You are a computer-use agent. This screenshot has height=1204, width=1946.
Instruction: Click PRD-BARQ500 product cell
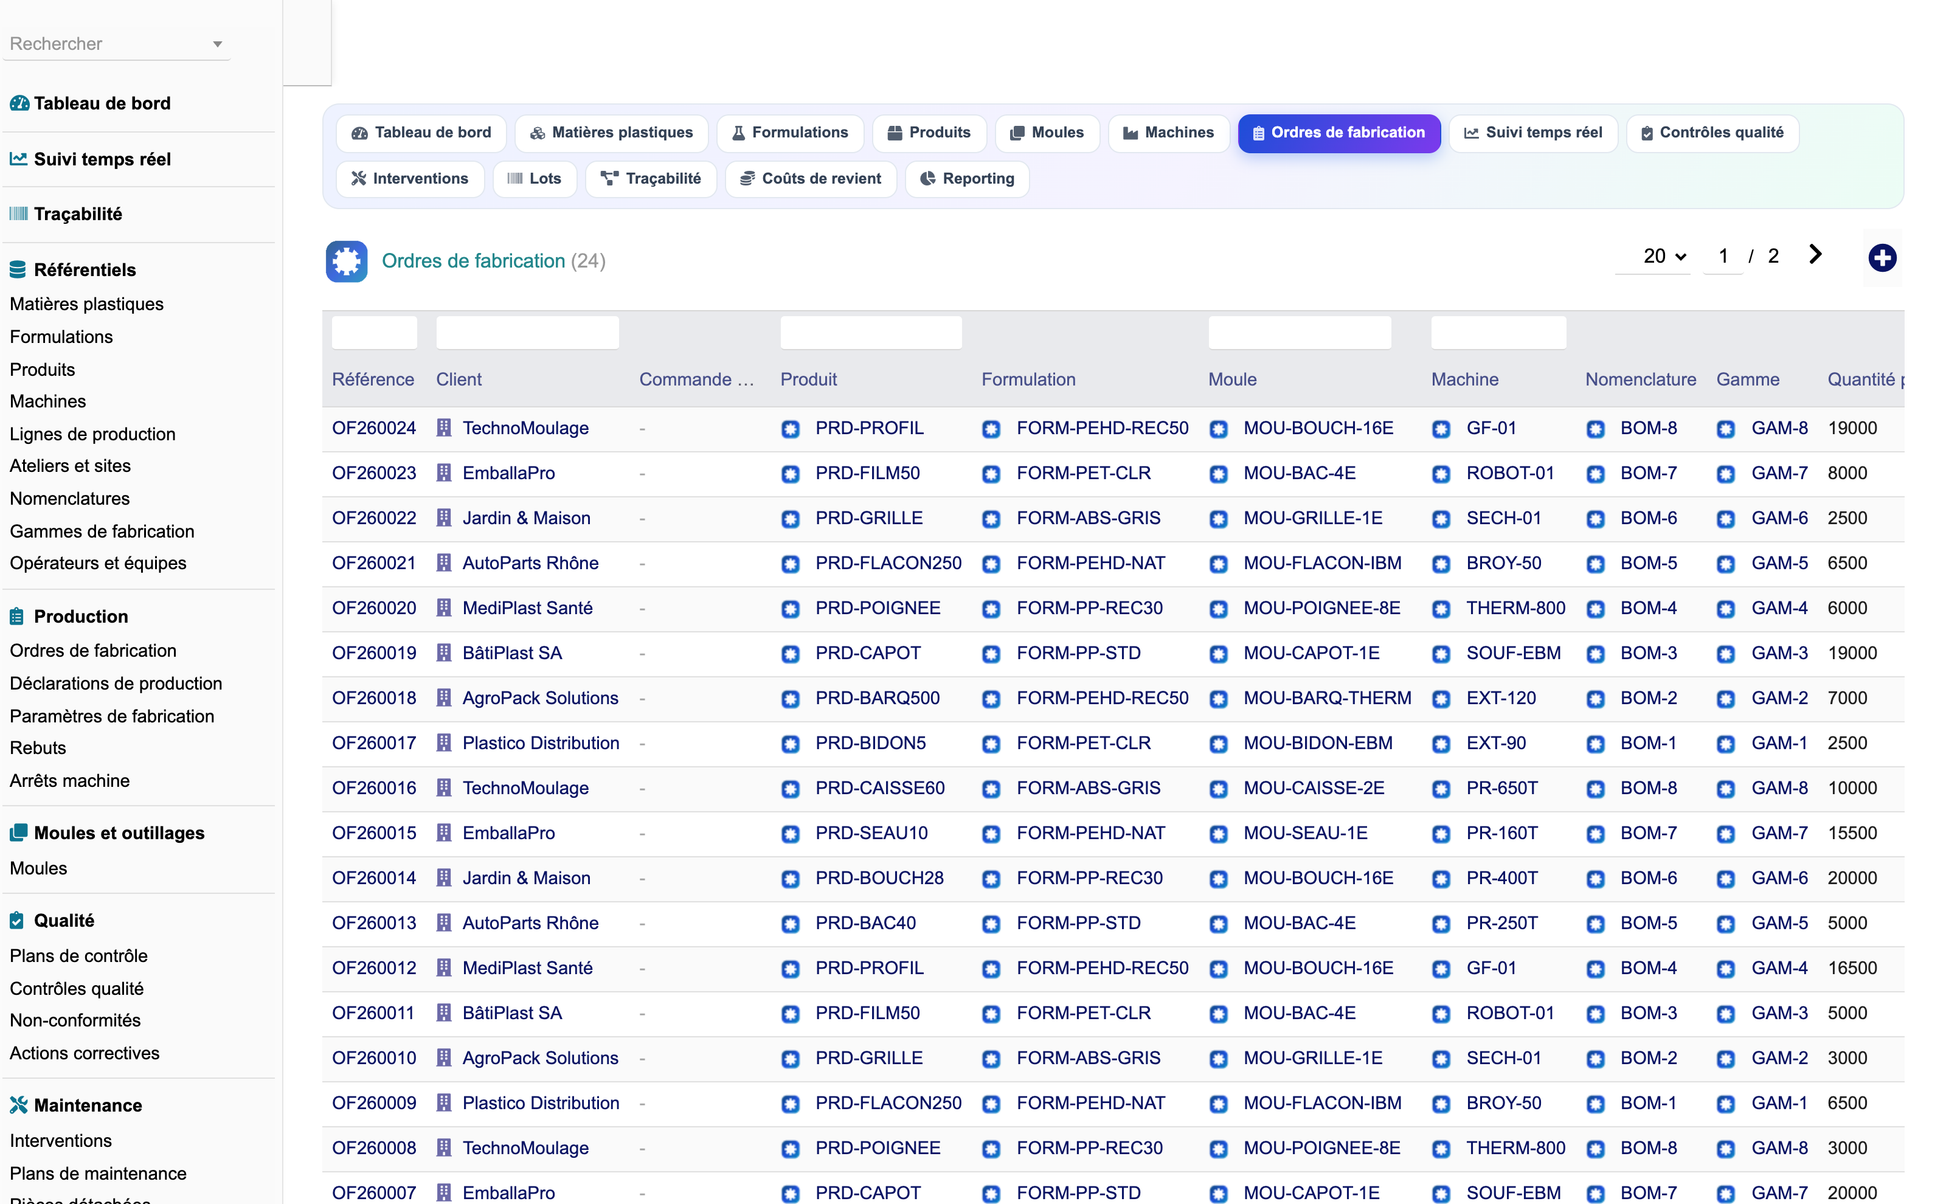[x=877, y=698]
